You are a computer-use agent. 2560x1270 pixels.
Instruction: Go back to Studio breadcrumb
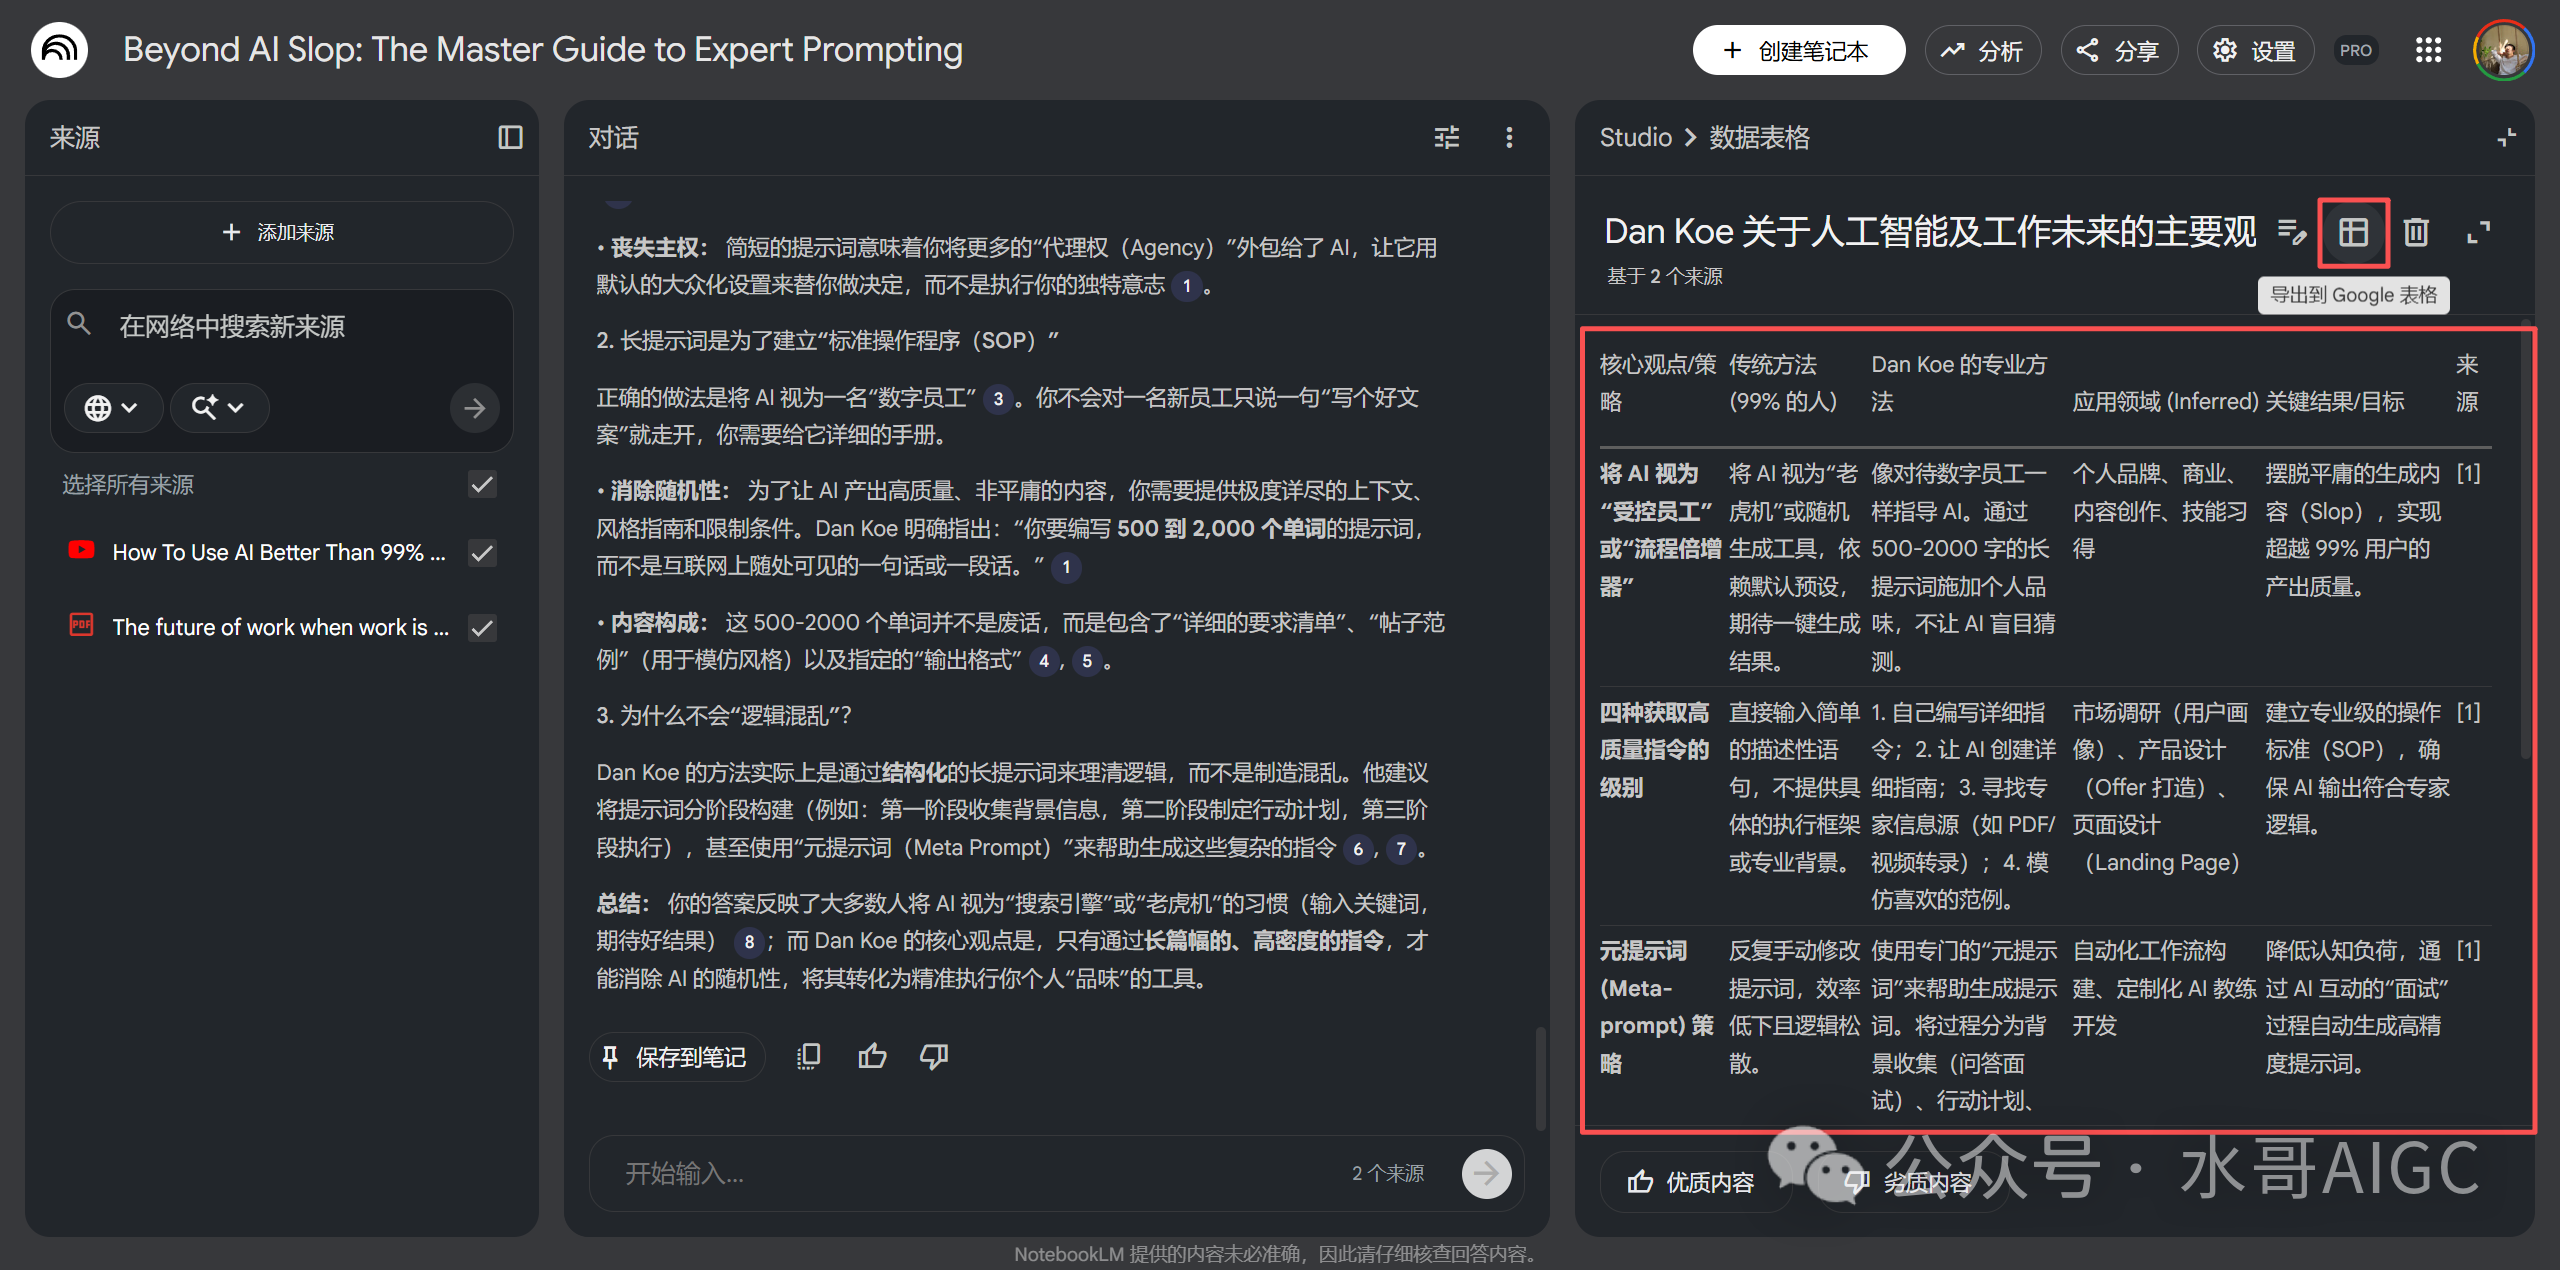[1635, 138]
